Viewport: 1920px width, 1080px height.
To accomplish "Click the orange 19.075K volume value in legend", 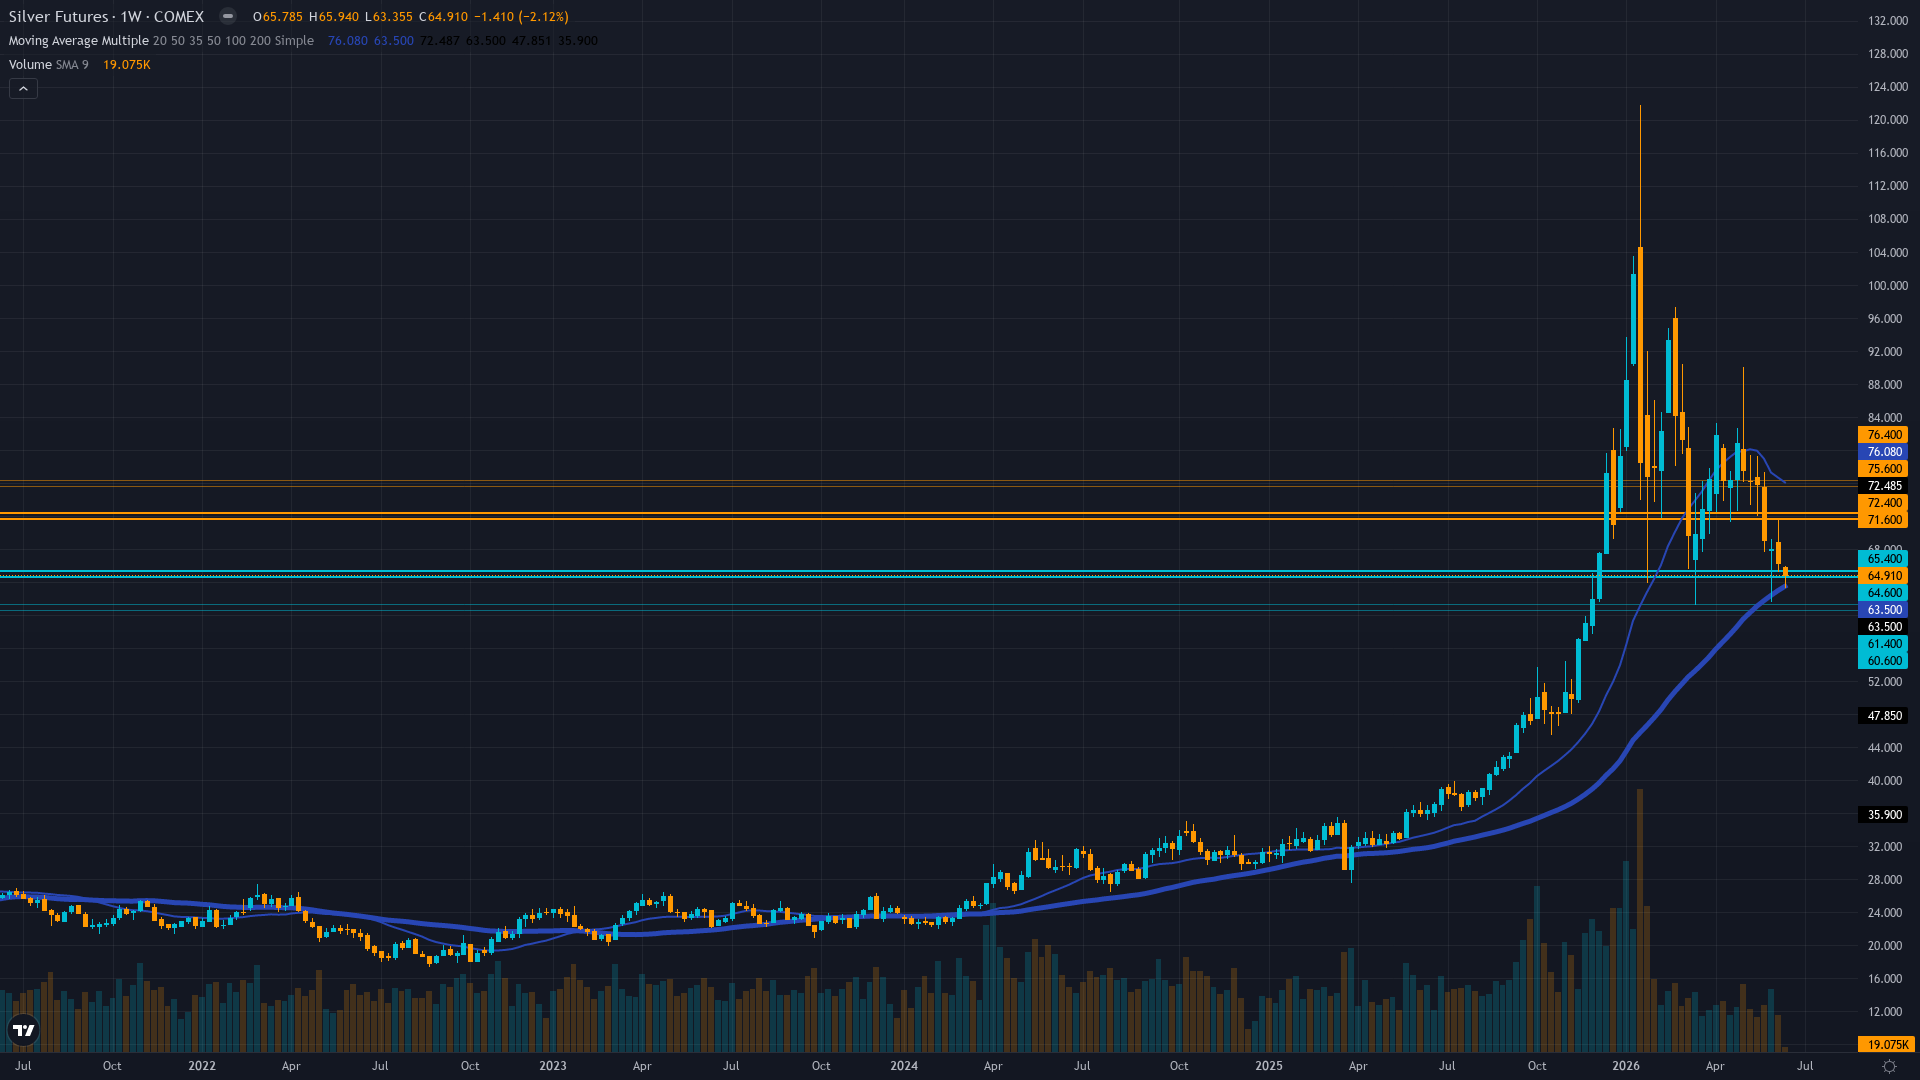I will click(x=127, y=65).
